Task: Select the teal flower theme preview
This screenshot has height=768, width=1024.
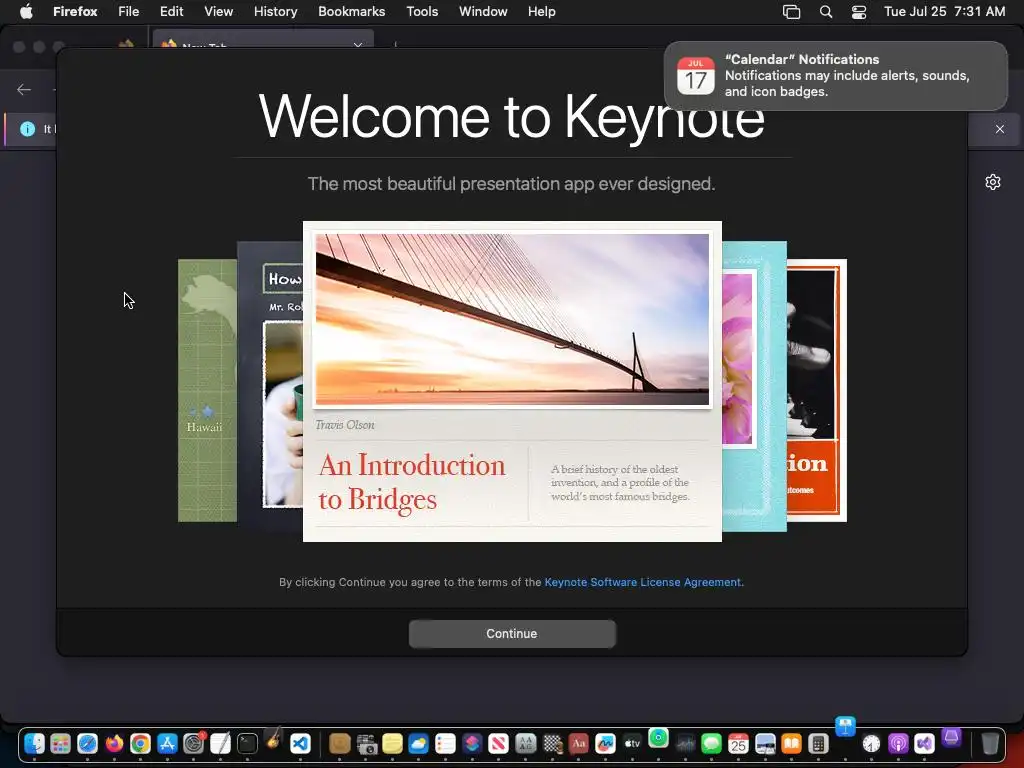Action: 754,387
